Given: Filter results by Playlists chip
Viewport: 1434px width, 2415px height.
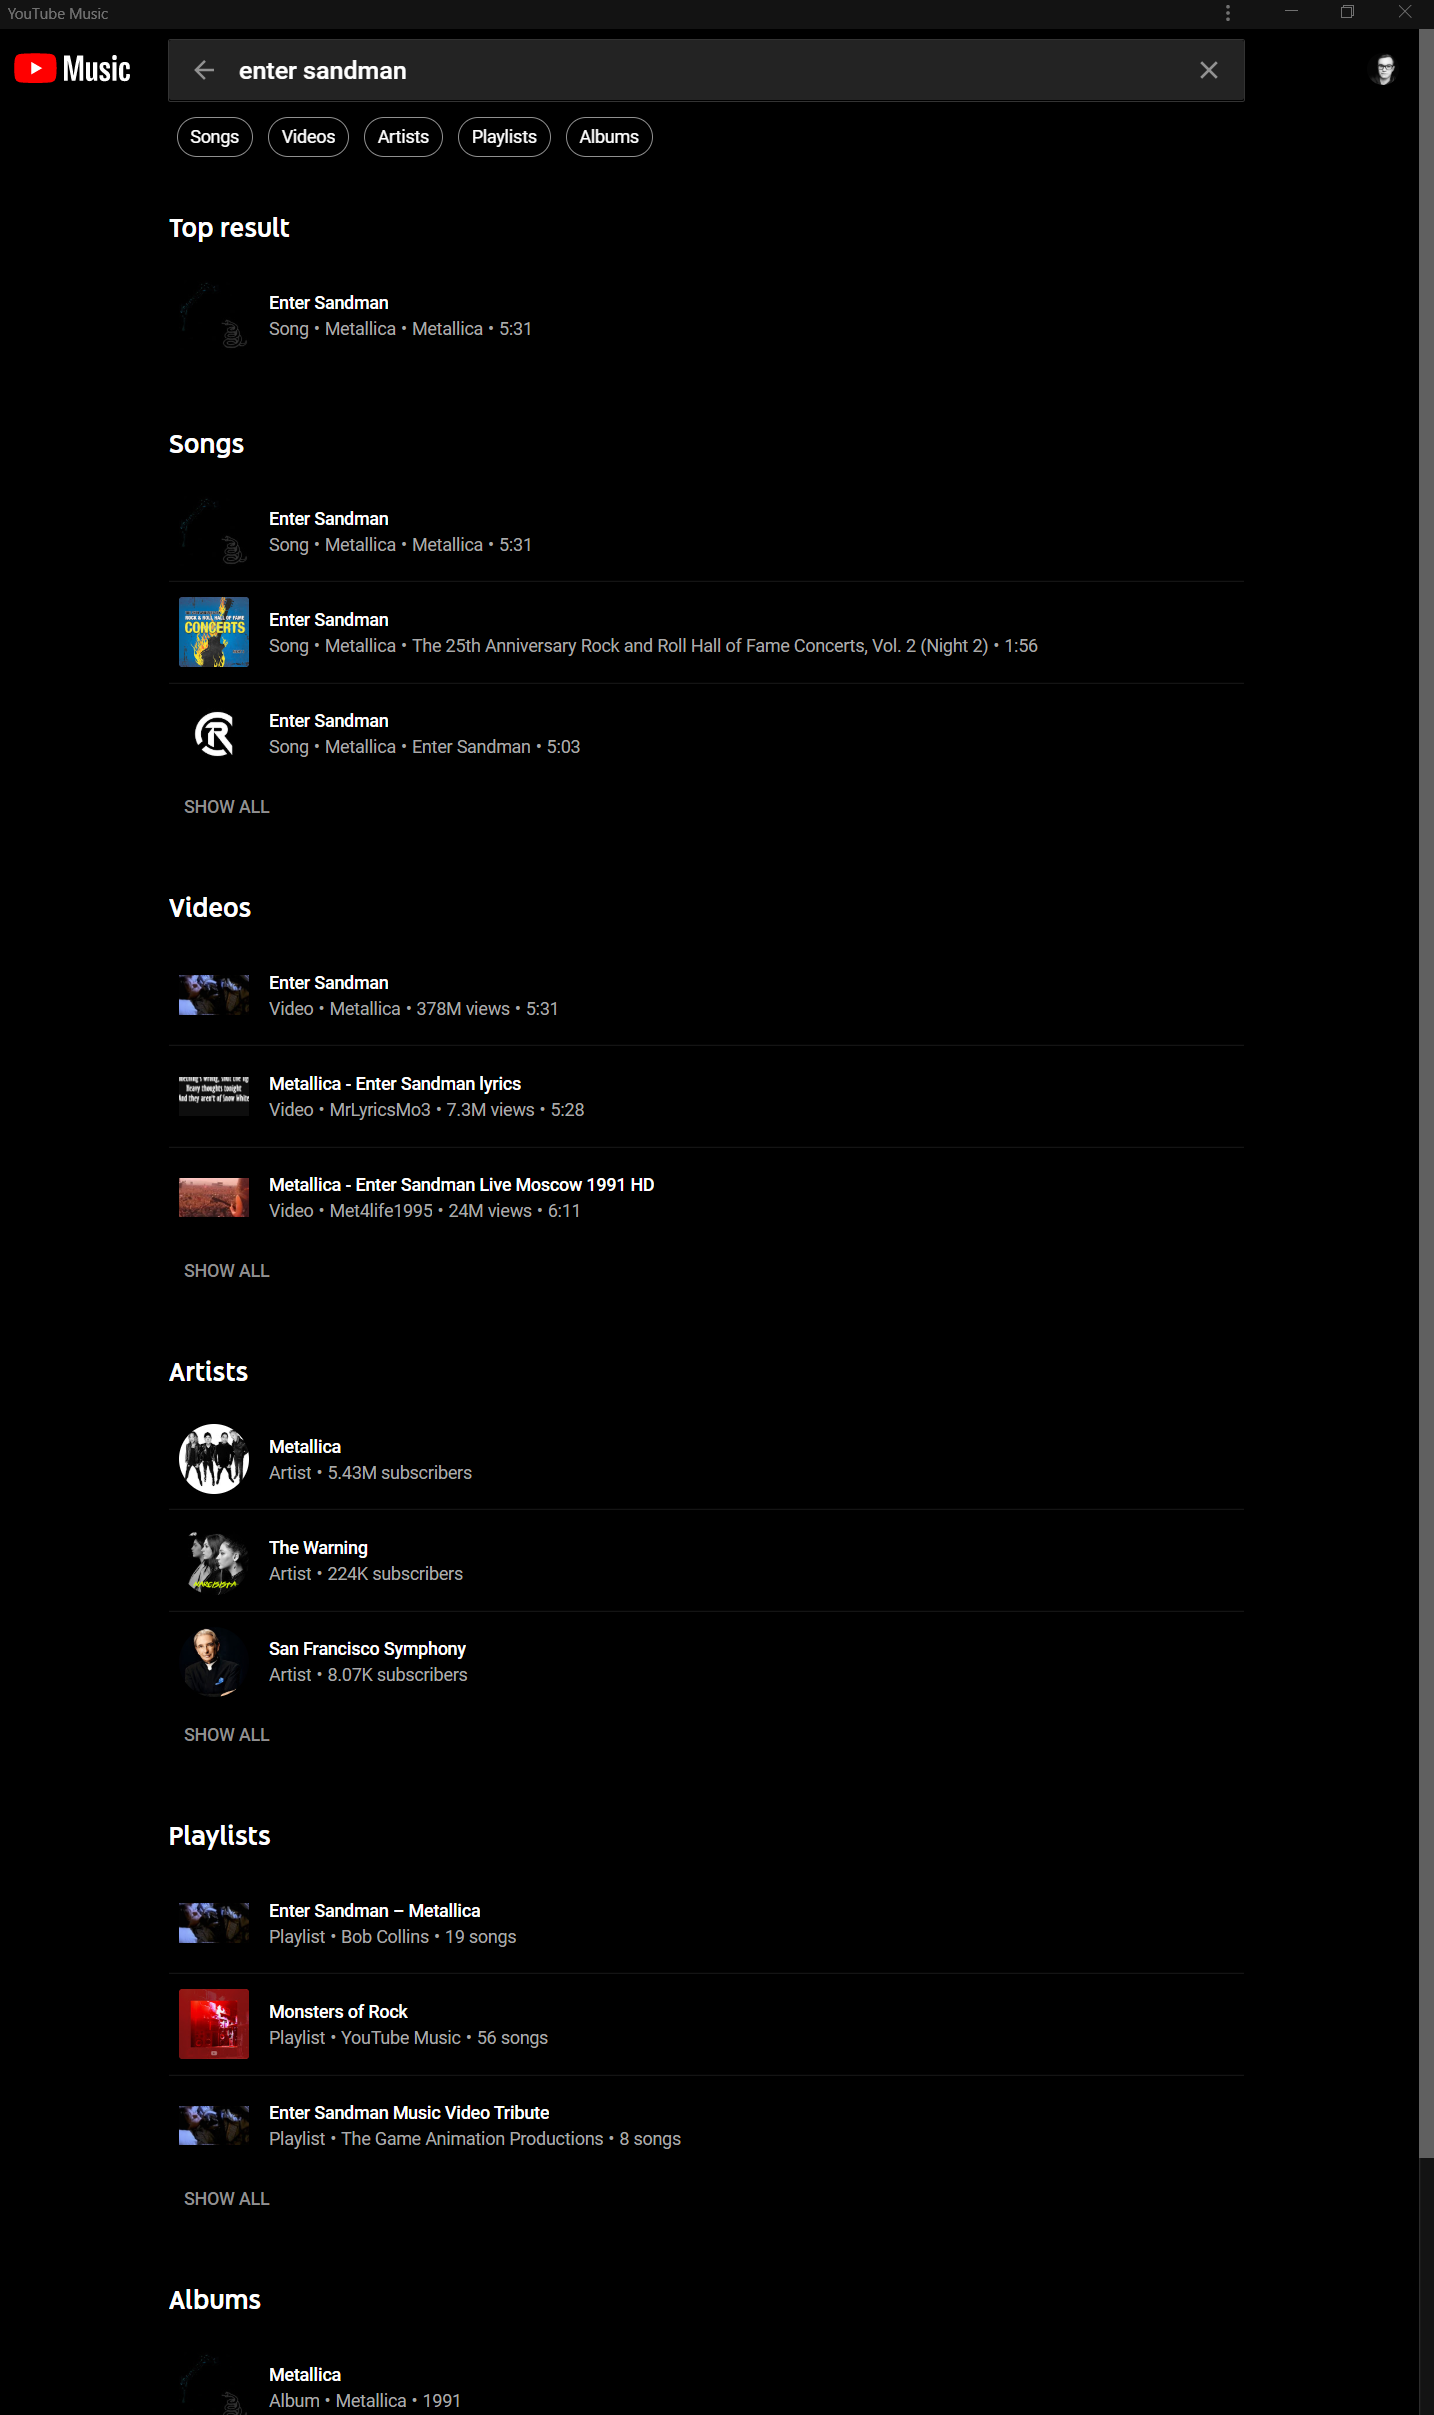Looking at the screenshot, I should (x=504, y=137).
